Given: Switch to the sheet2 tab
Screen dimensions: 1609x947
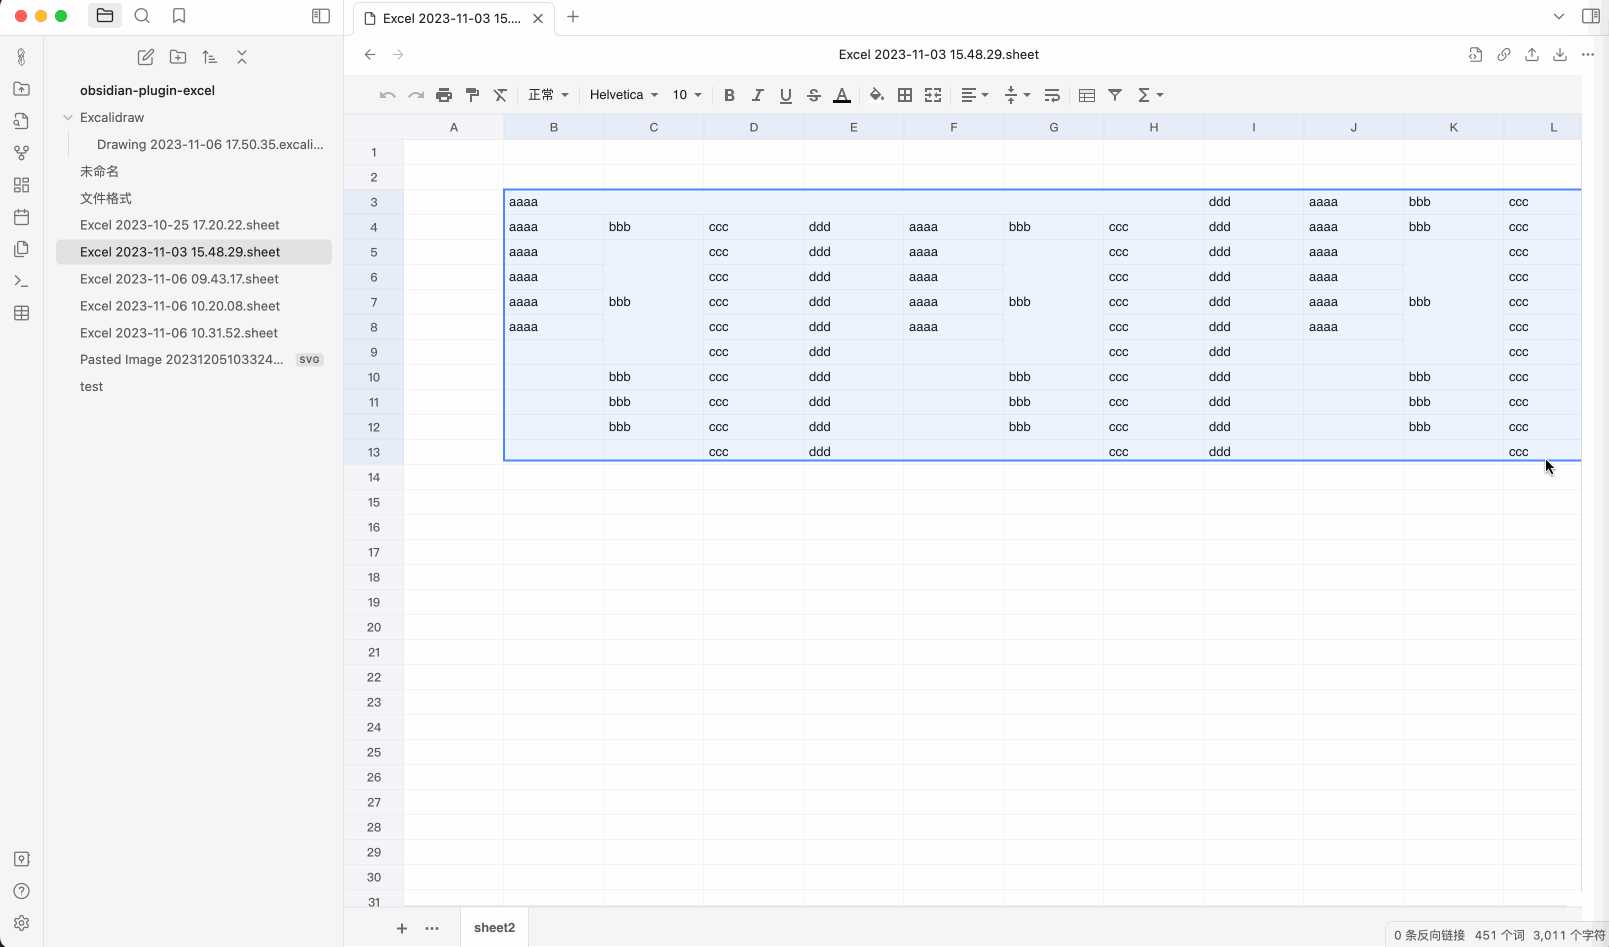Looking at the screenshot, I should pos(494,928).
